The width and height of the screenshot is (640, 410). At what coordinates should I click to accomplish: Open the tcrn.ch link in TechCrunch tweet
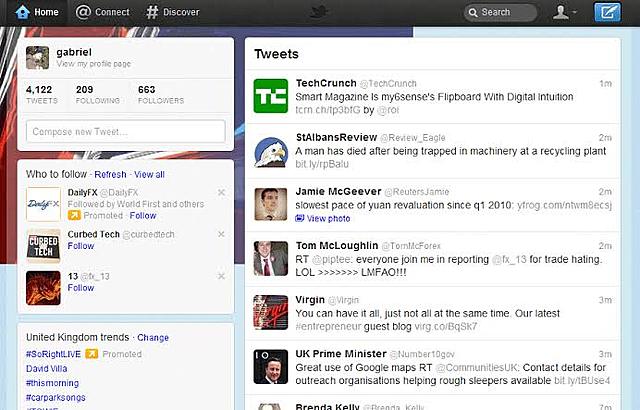point(328,110)
